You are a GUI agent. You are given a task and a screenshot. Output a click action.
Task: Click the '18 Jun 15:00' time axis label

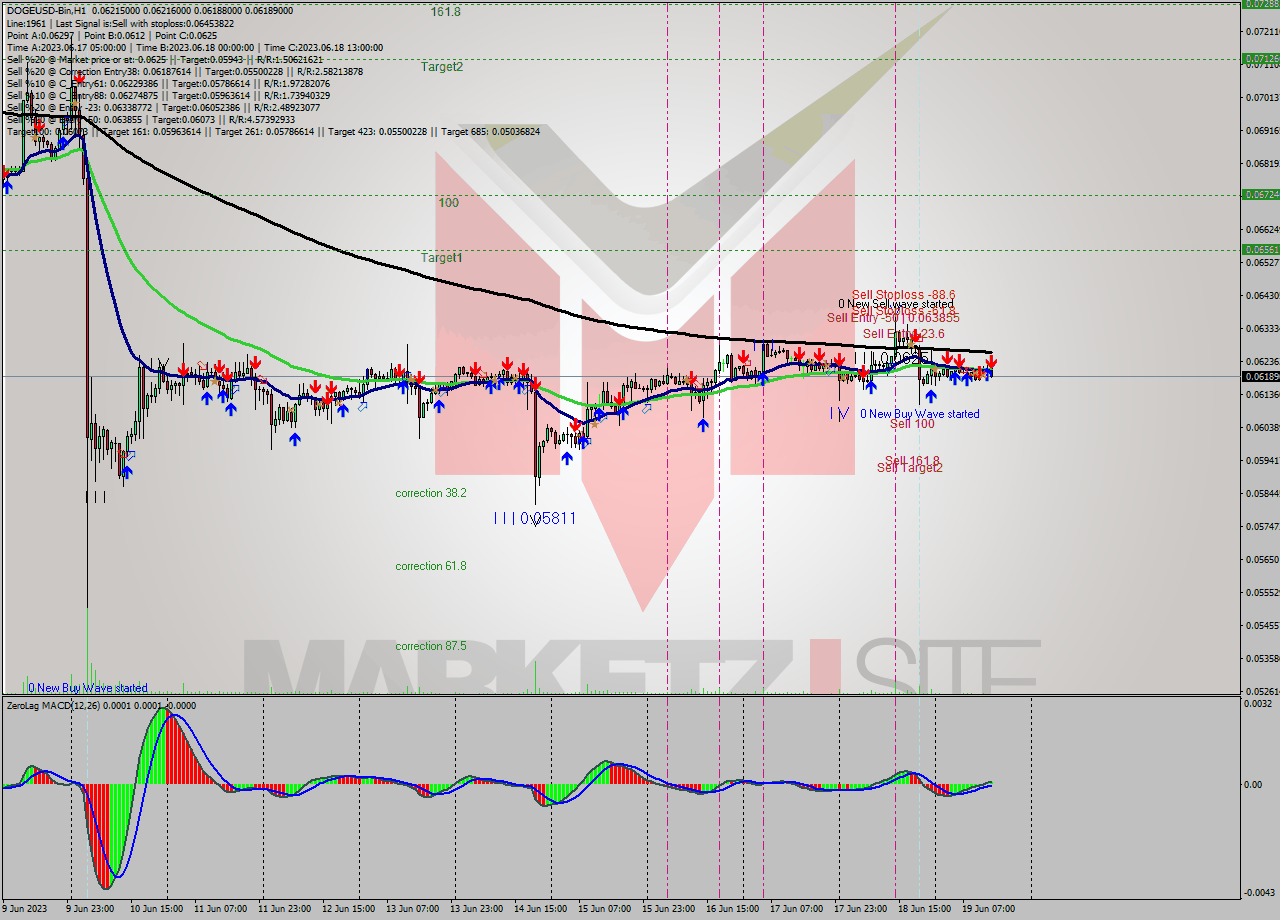(x=925, y=909)
